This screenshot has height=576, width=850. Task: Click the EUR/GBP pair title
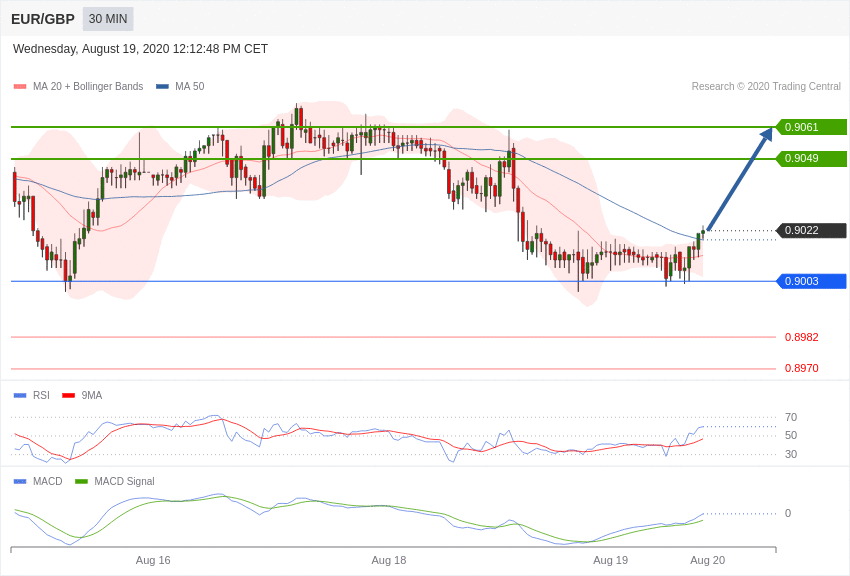click(43, 20)
